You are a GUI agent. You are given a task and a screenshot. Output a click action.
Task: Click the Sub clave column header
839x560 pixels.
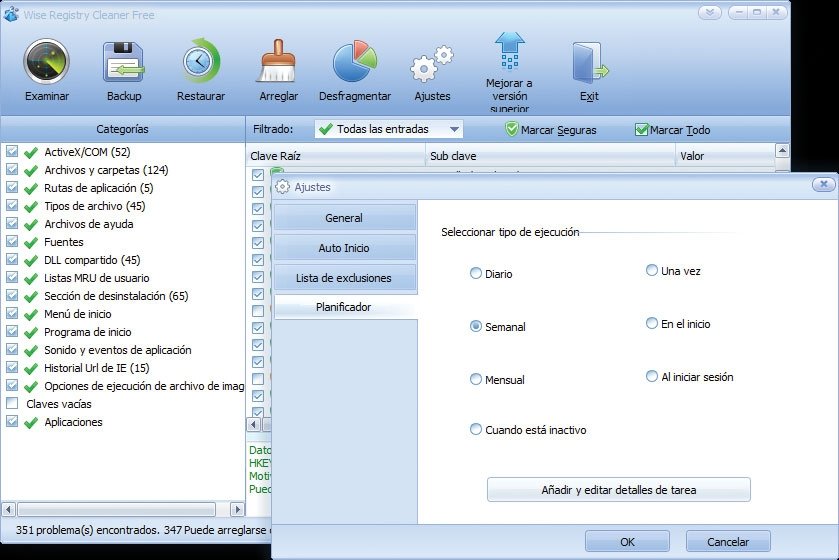tap(551, 156)
